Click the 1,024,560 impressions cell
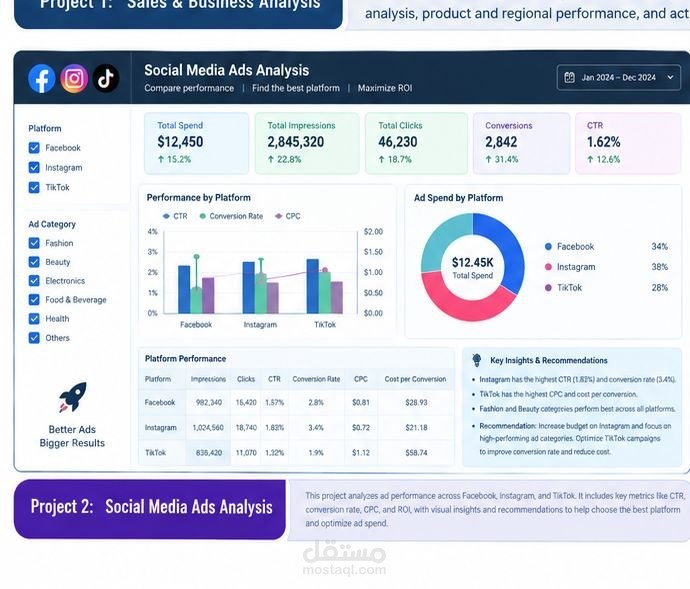This screenshot has height=589, width=690. point(208,427)
